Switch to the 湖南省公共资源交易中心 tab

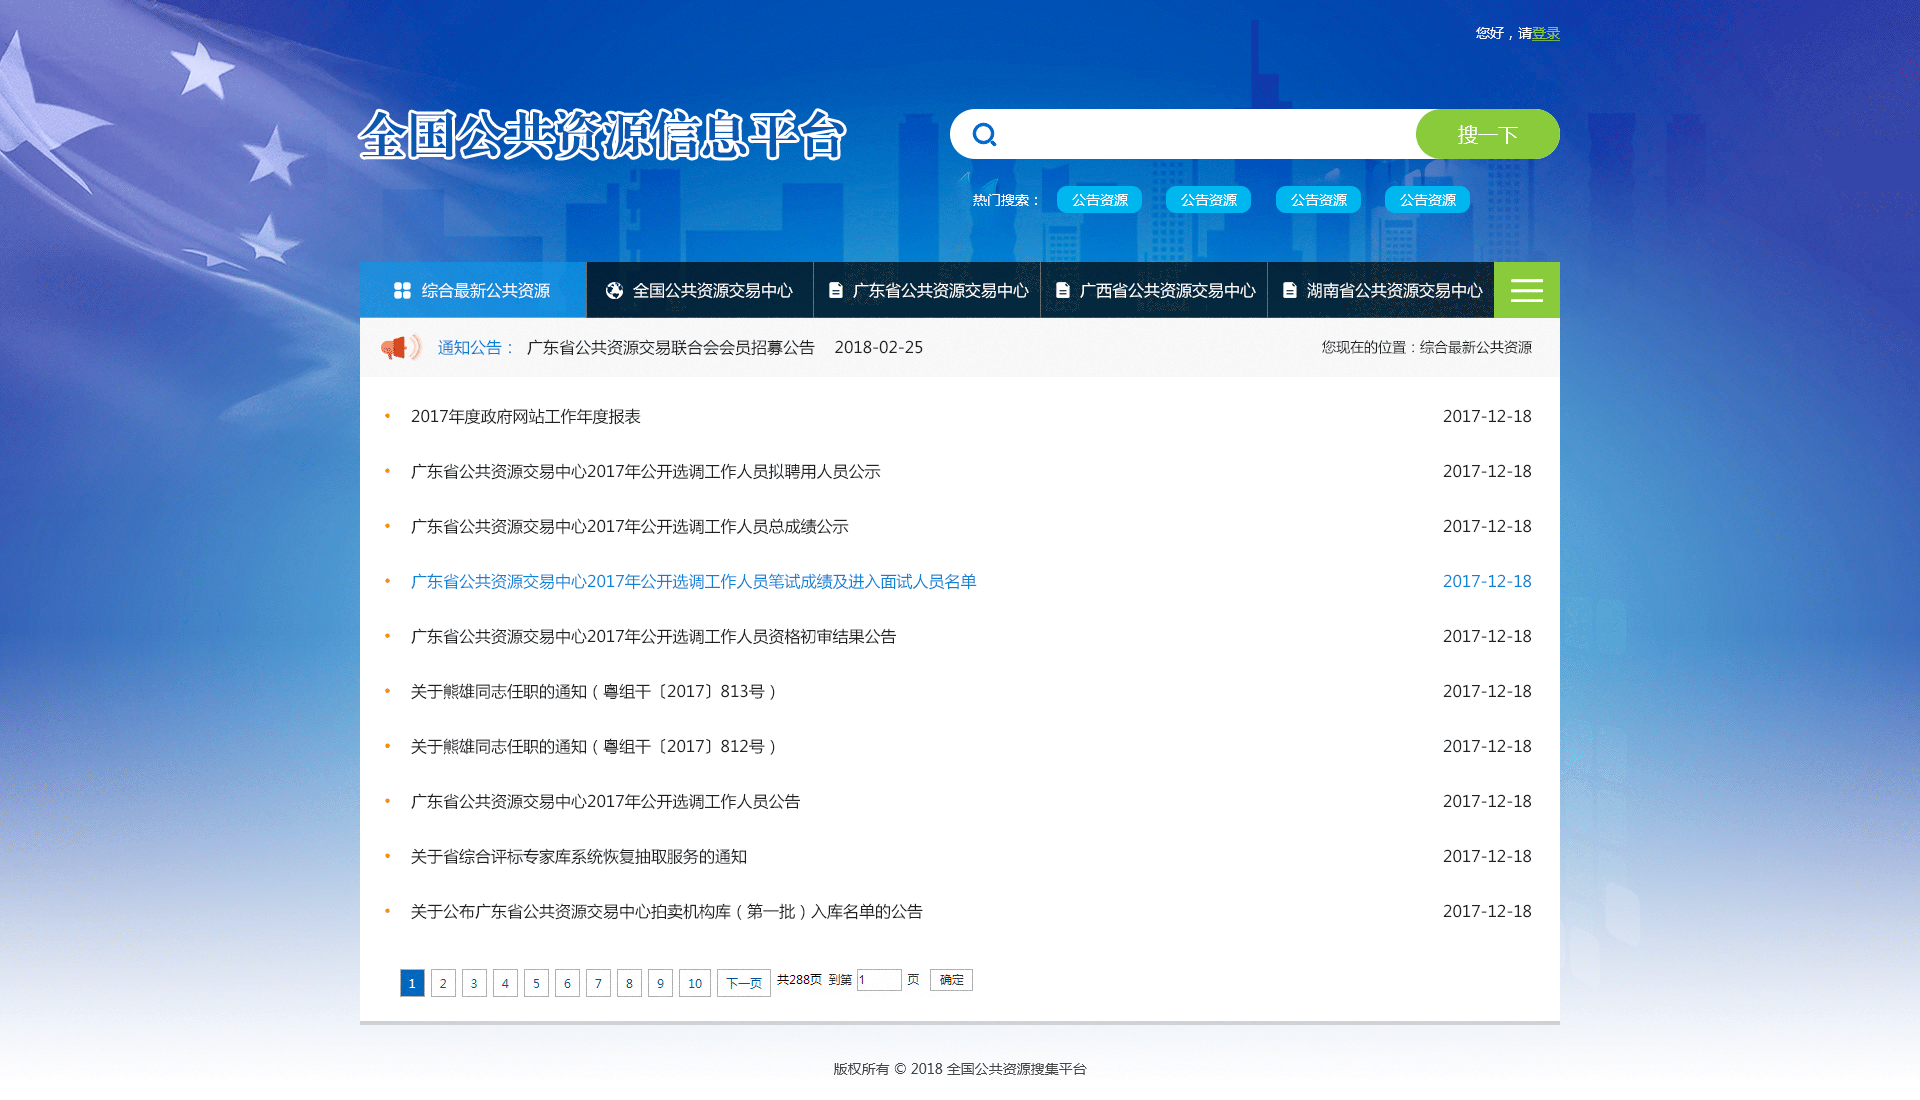[x=1393, y=290]
